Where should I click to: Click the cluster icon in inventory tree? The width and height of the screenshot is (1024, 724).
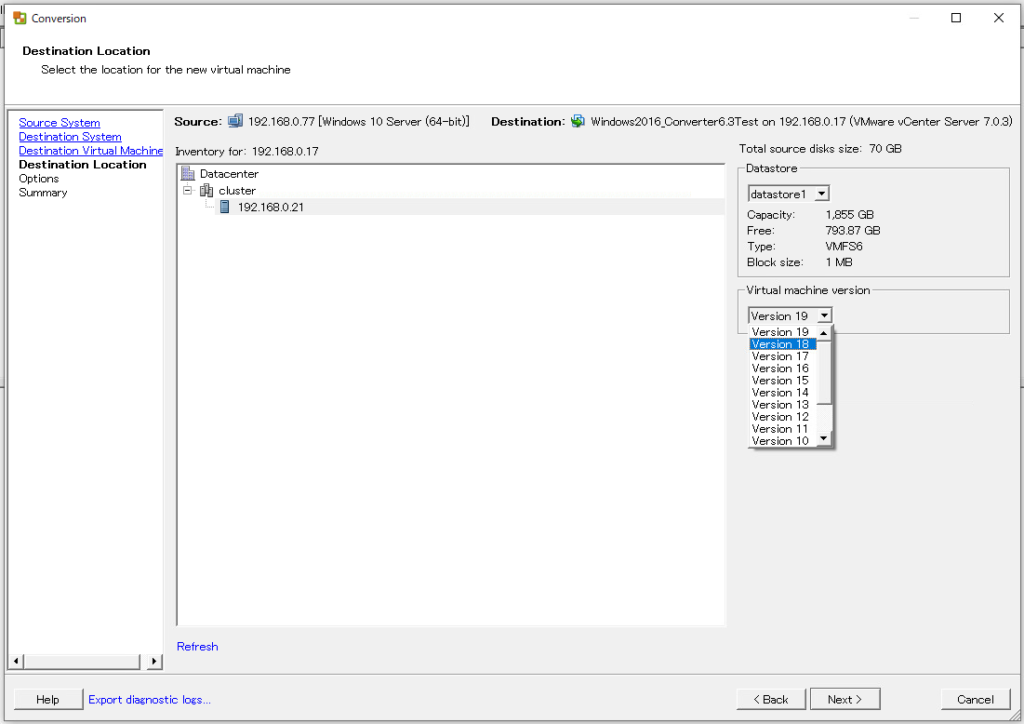[x=206, y=191]
